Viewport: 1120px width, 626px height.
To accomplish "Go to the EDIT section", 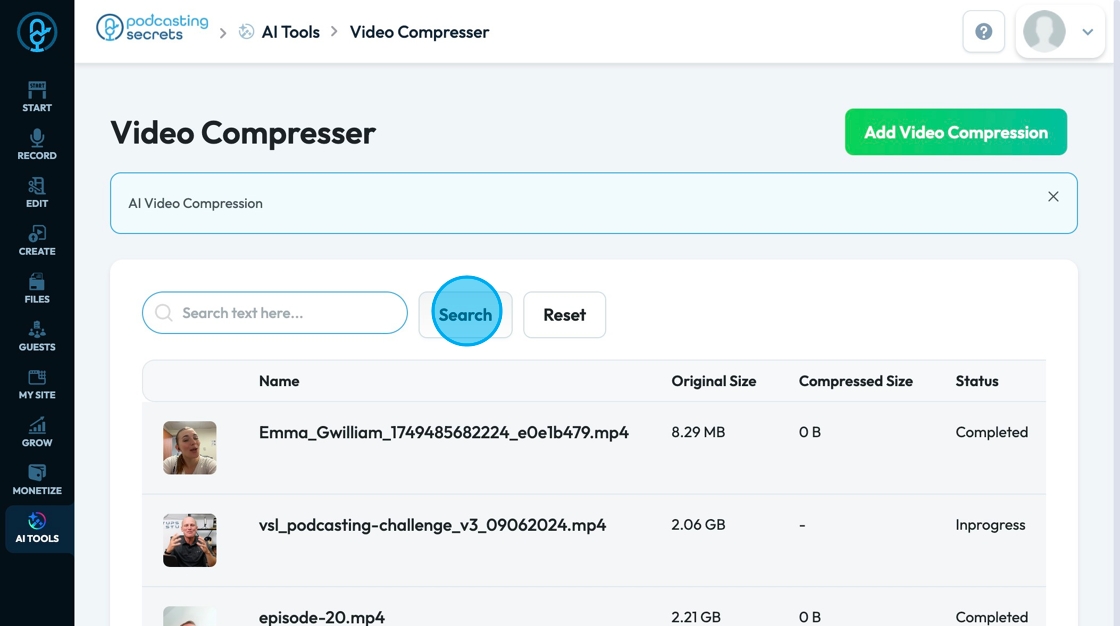I will tap(37, 193).
